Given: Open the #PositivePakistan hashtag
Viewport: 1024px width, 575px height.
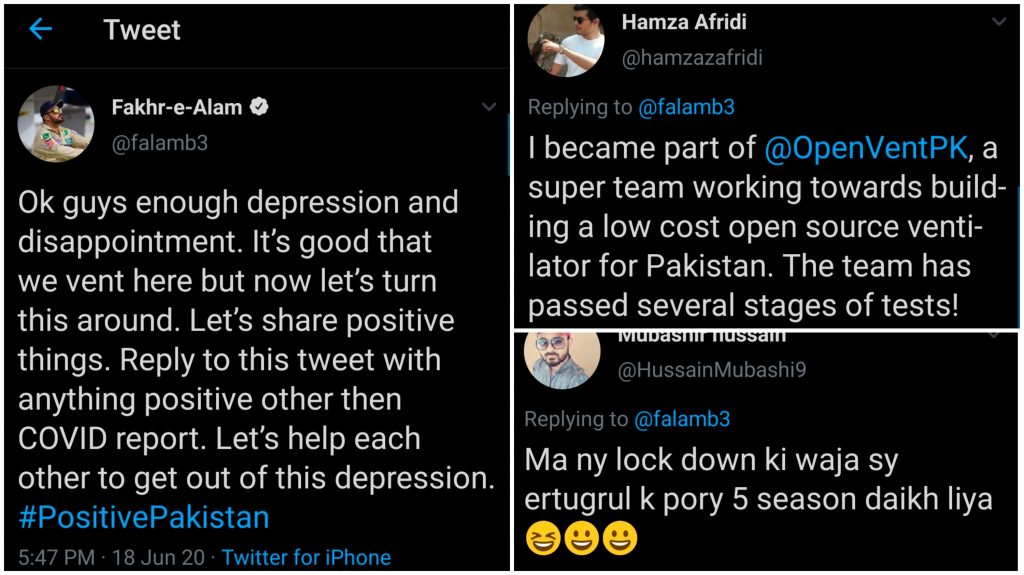Looking at the screenshot, I should 143,517.
